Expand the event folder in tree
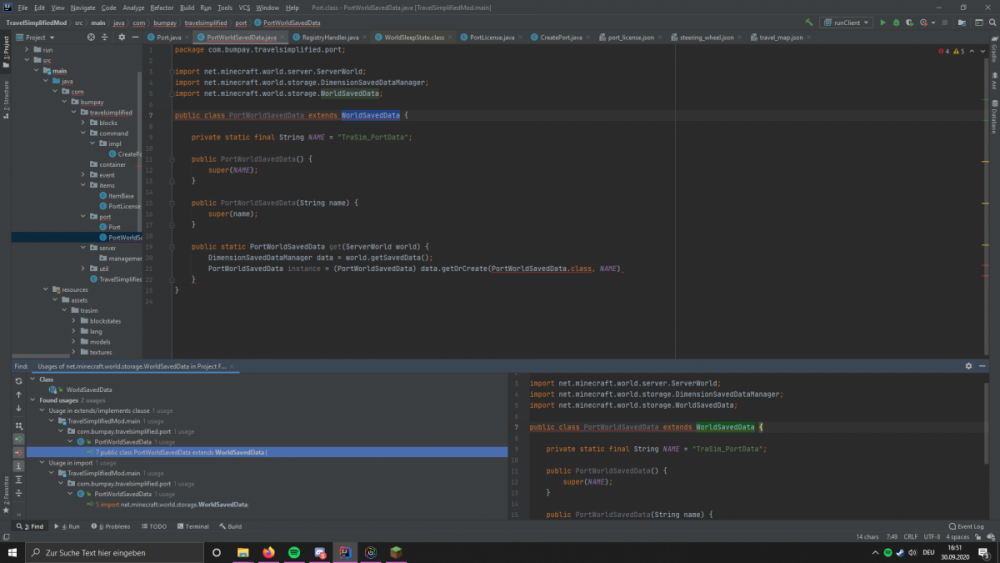This screenshot has width=1000, height=563. tap(85, 175)
